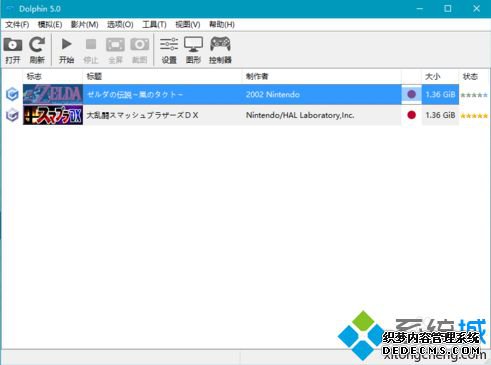The image size is (491, 365).
Task: Start emulation with the 开始 play button
Action: point(66,50)
